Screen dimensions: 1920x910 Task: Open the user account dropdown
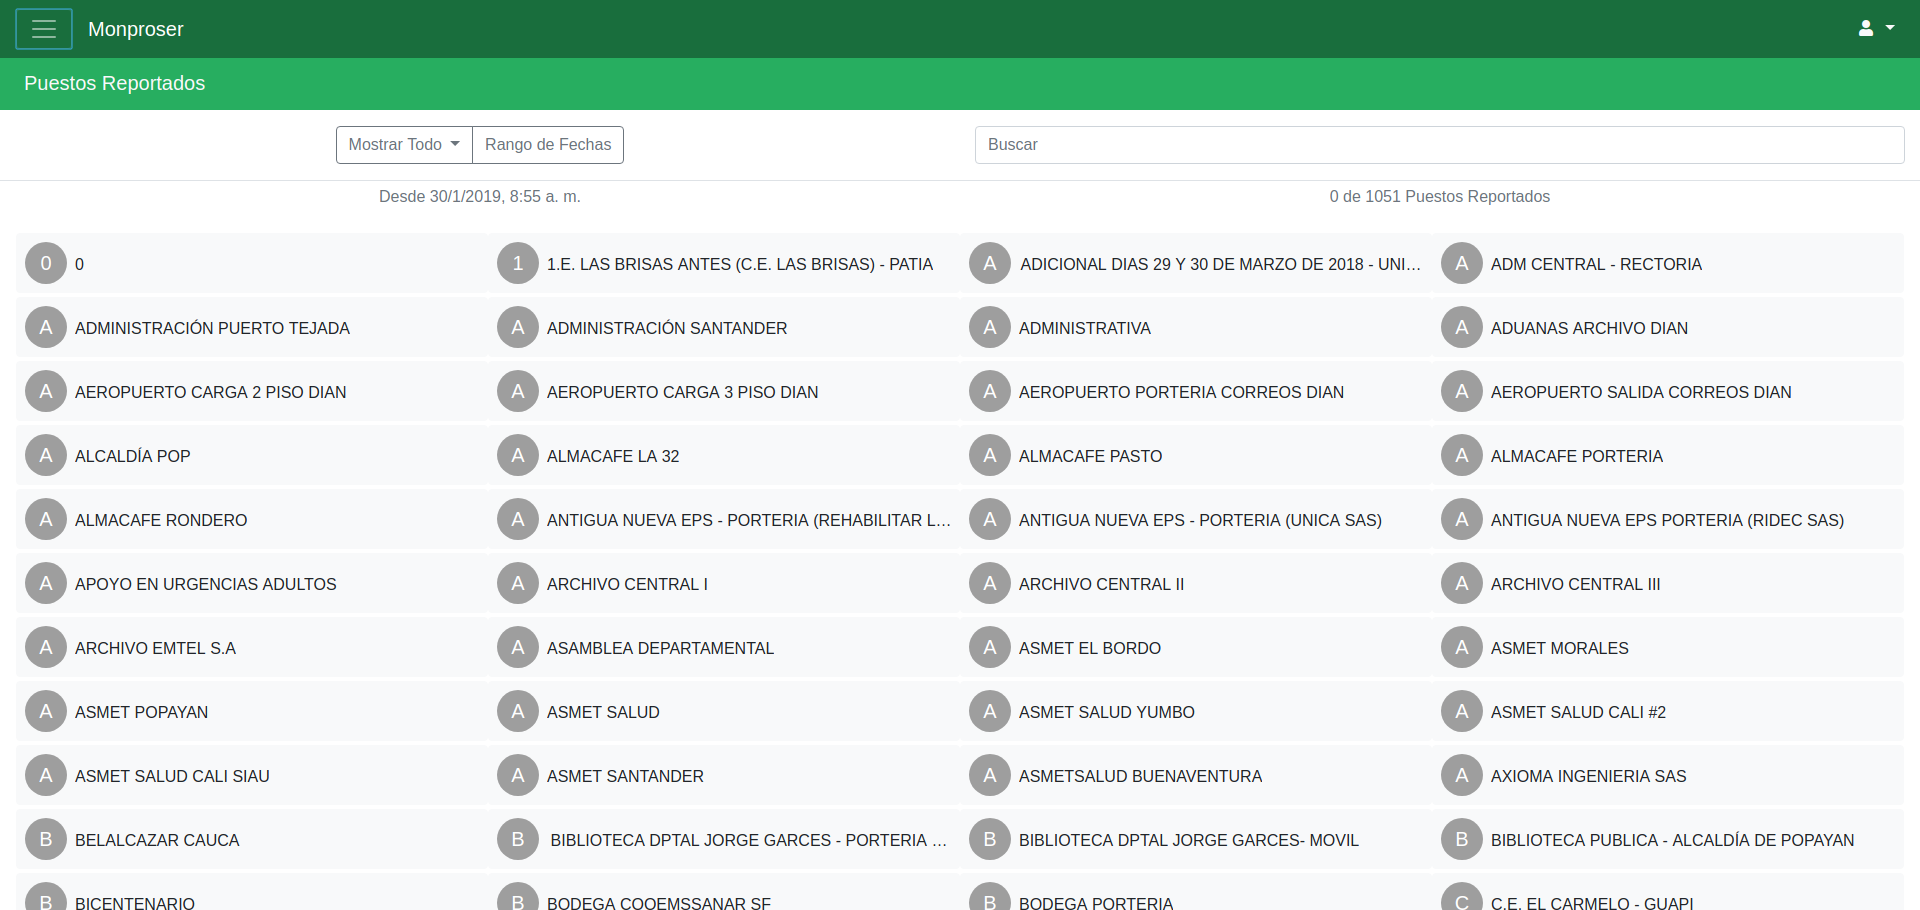(1875, 29)
